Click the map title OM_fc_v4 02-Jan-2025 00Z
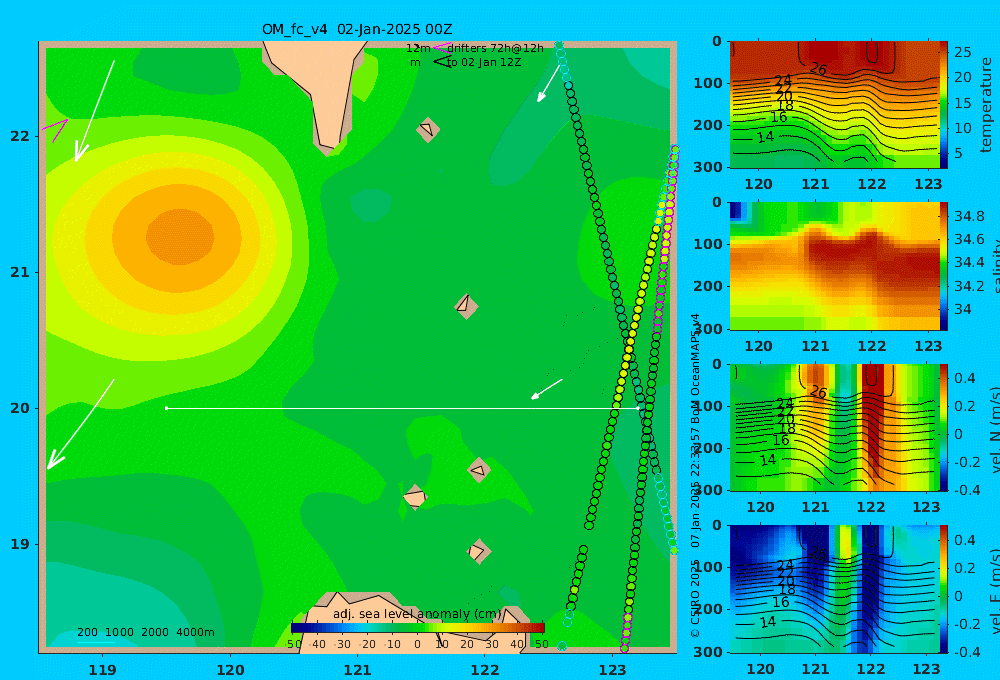The image size is (1000, 680). coord(357,29)
